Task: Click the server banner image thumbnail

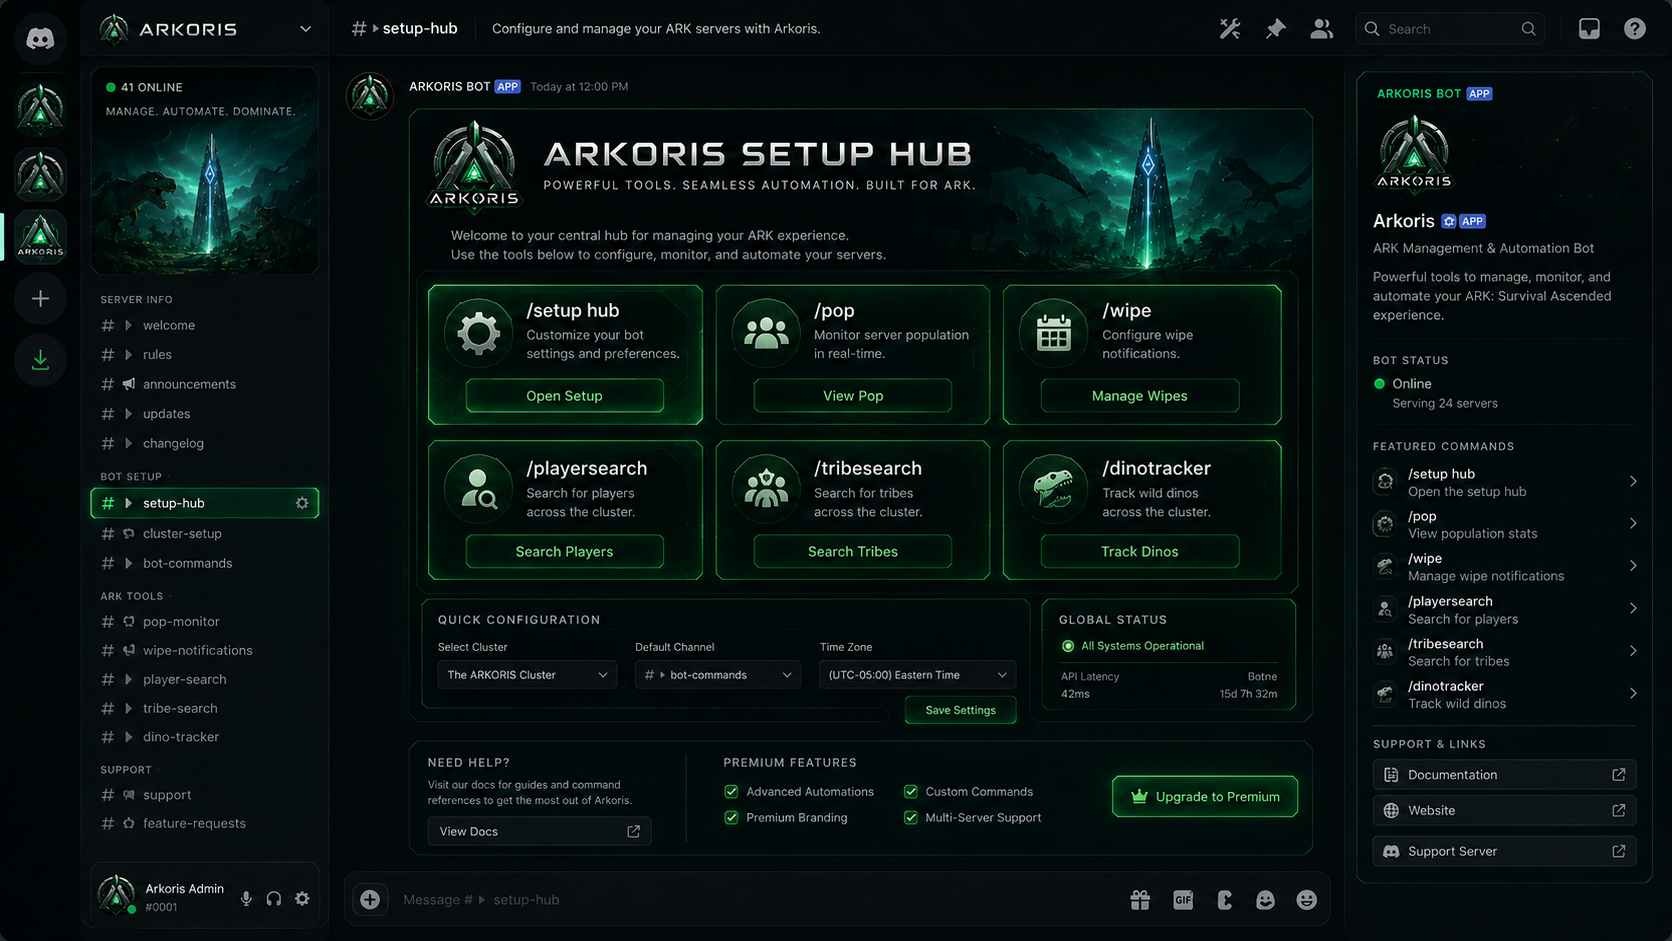Action: 205,171
